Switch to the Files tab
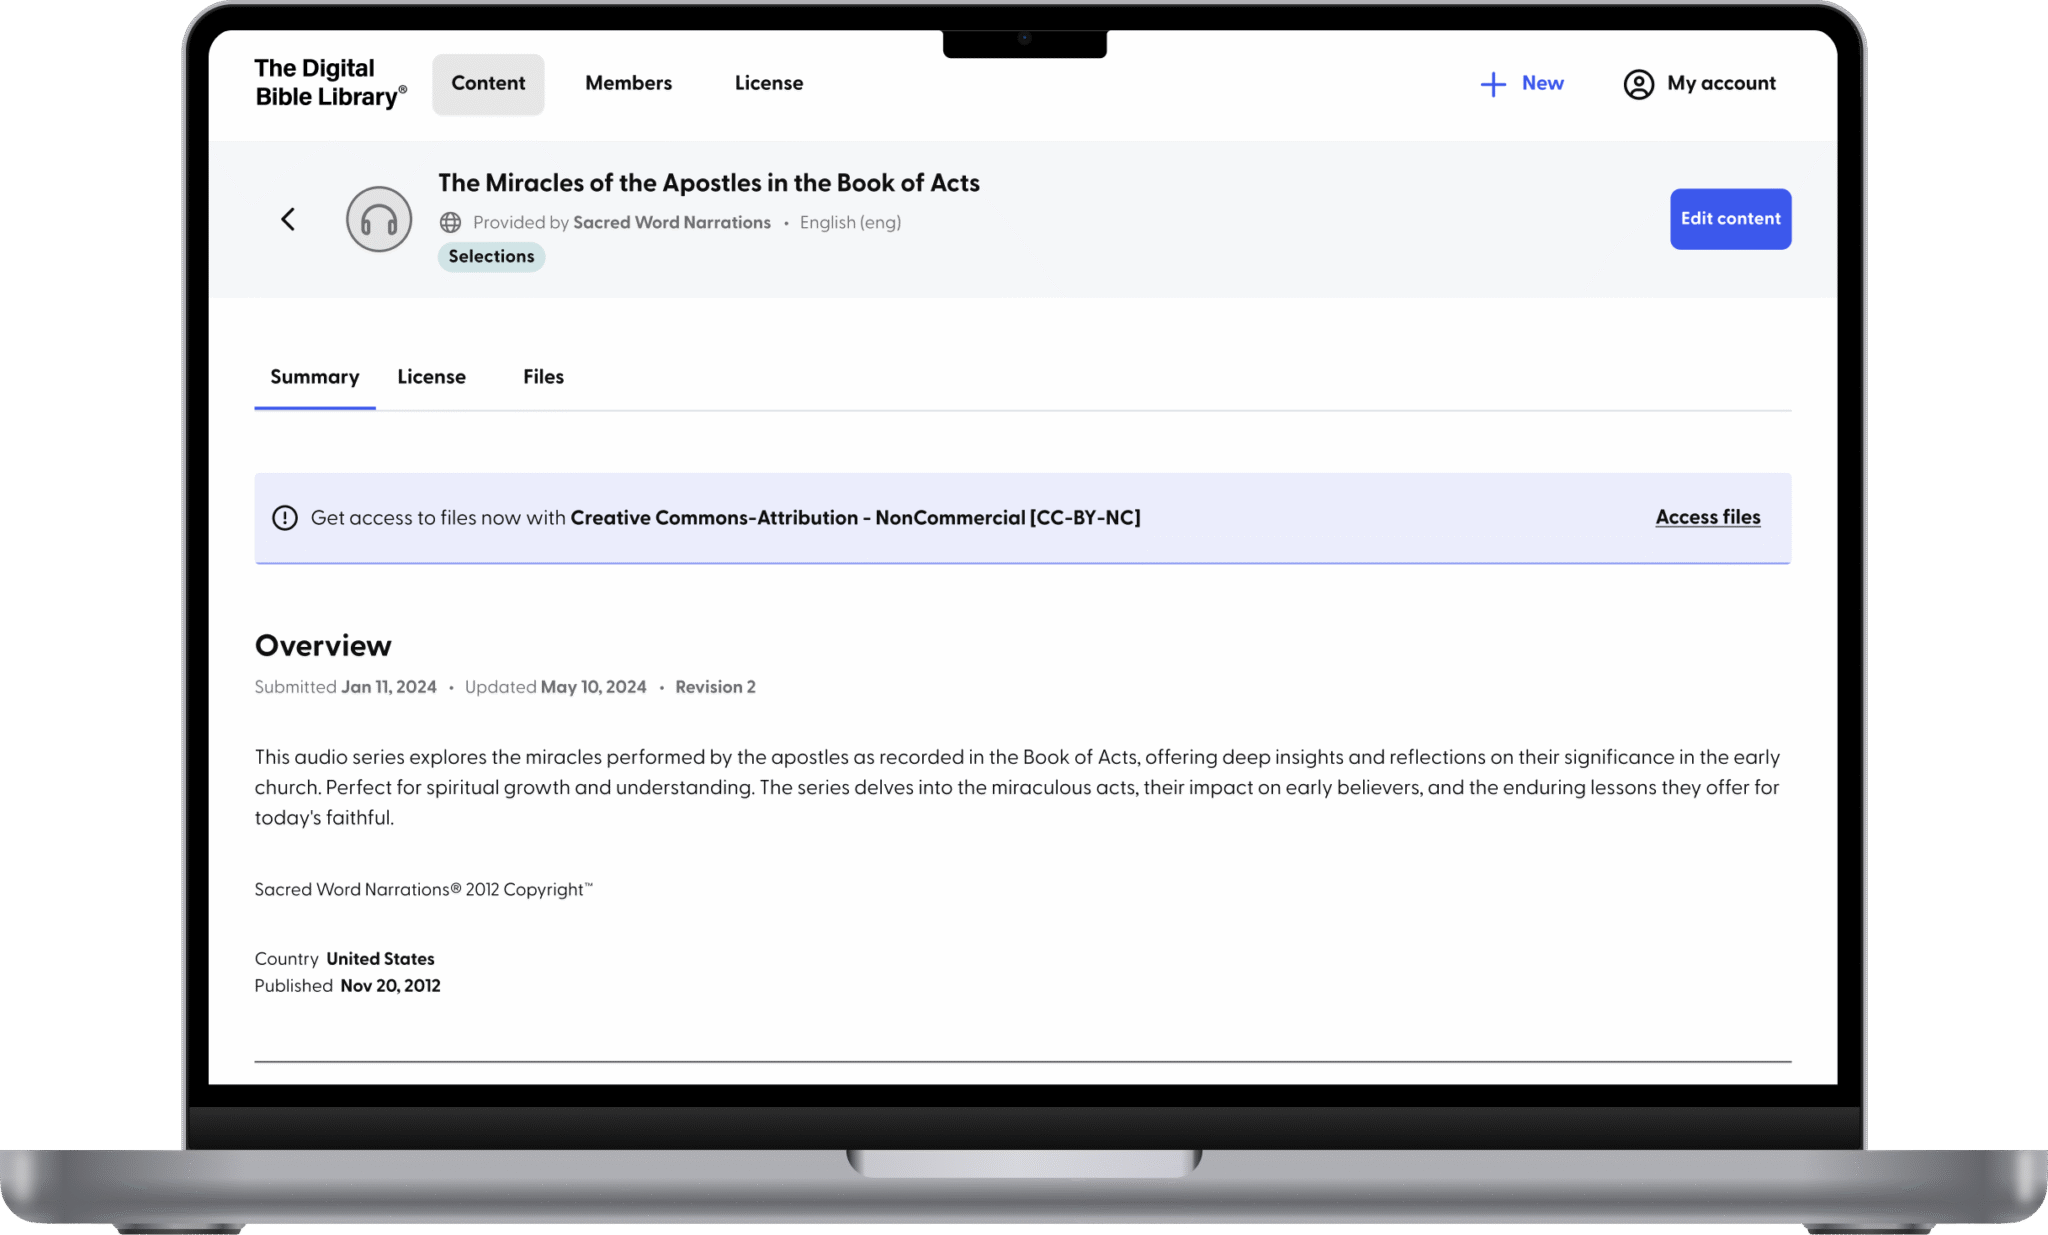The image size is (2048, 1235). (543, 377)
